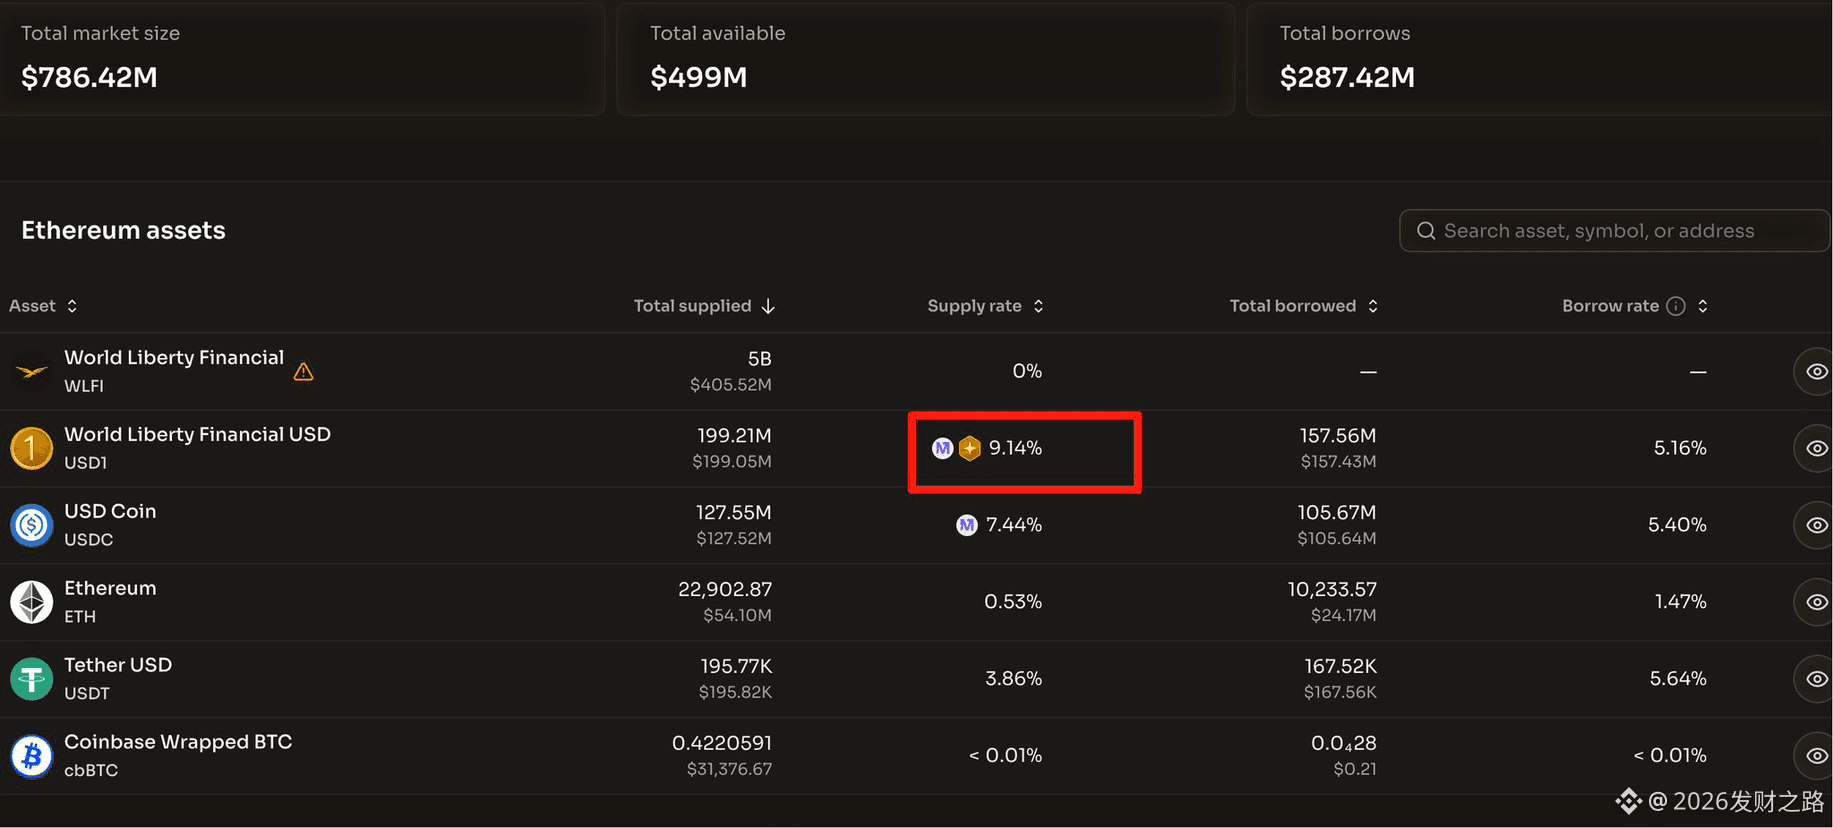
Task: Click the 0% supply rate for WLFI
Action: (1027, 371)
